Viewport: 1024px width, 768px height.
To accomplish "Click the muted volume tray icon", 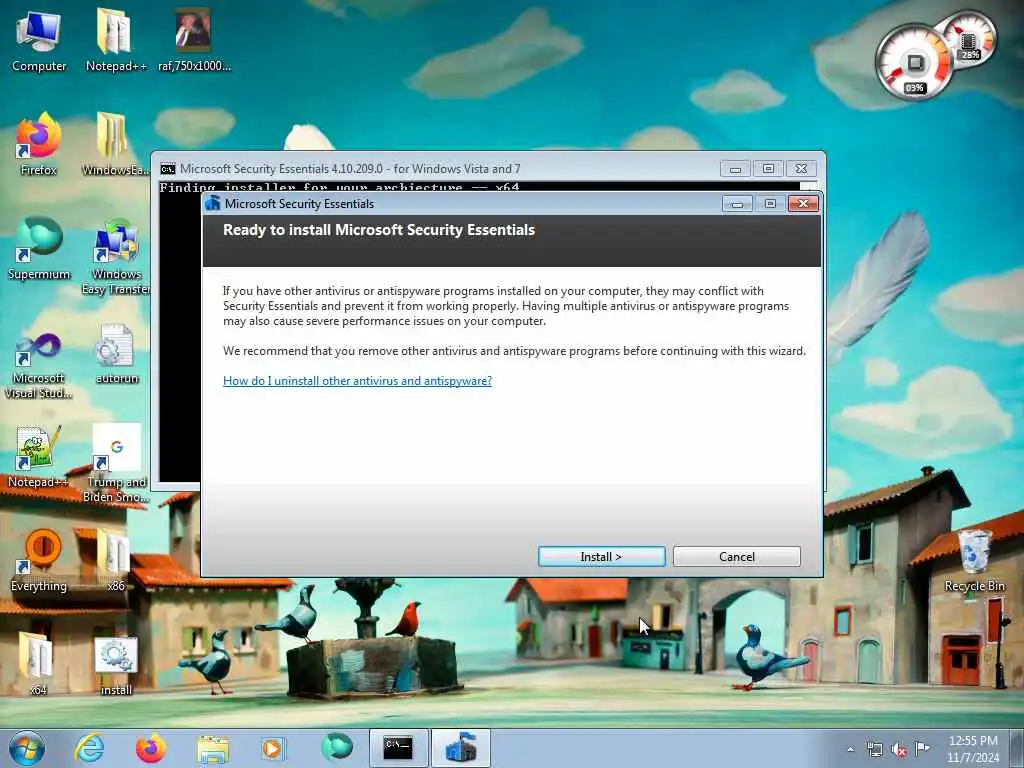I will point(899,750).
